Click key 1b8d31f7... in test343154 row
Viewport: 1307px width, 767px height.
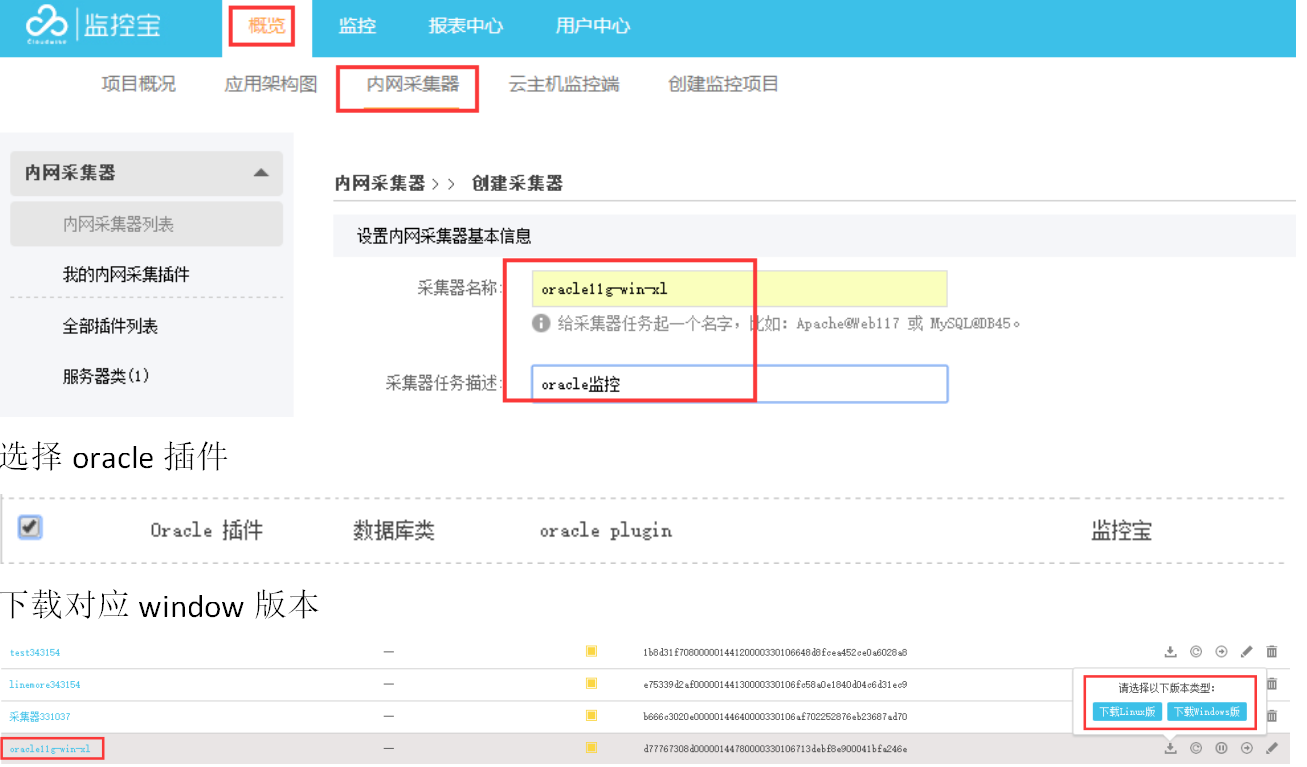[775, 652]
